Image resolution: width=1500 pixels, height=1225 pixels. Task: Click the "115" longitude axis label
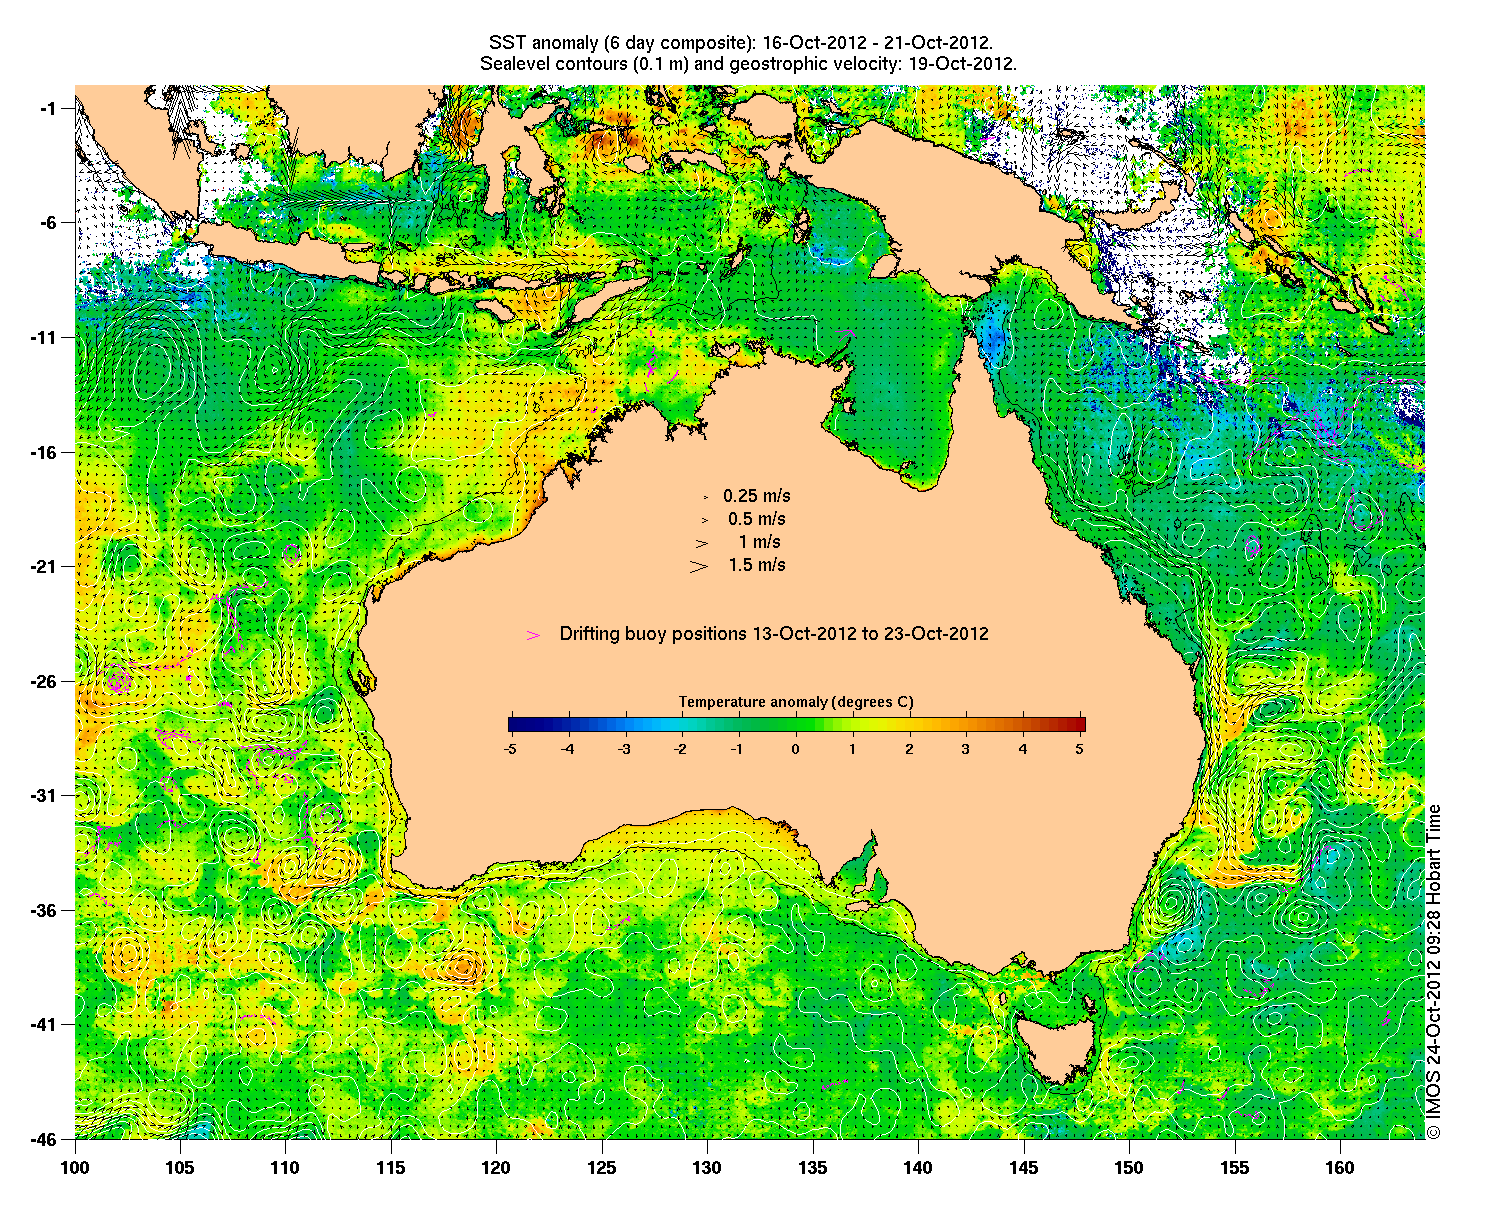pos(391,1168)
